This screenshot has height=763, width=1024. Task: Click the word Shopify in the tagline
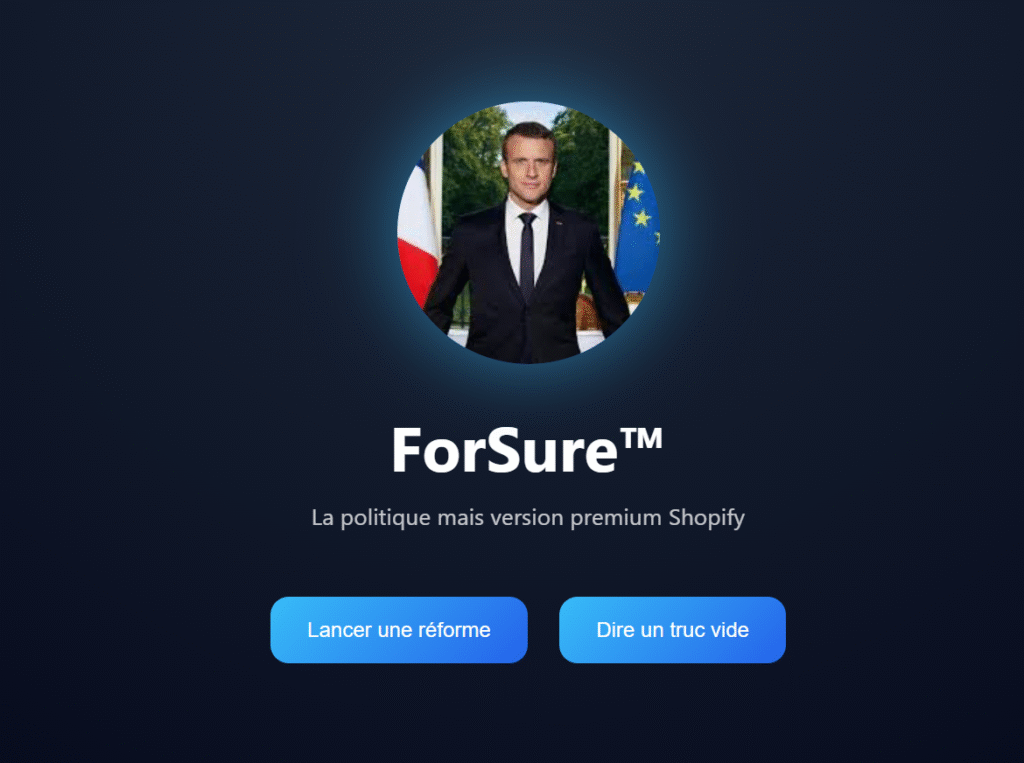707,518
